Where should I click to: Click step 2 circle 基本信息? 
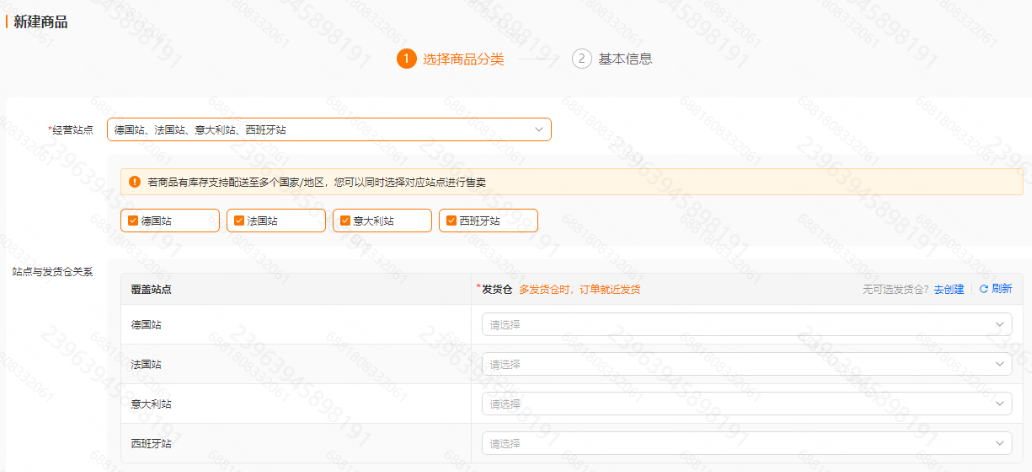tap(581, 59)
